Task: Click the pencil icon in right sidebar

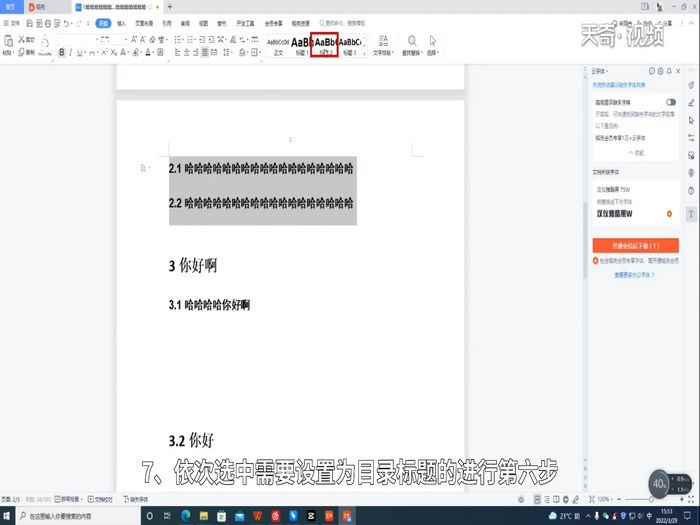Action: 691,103
